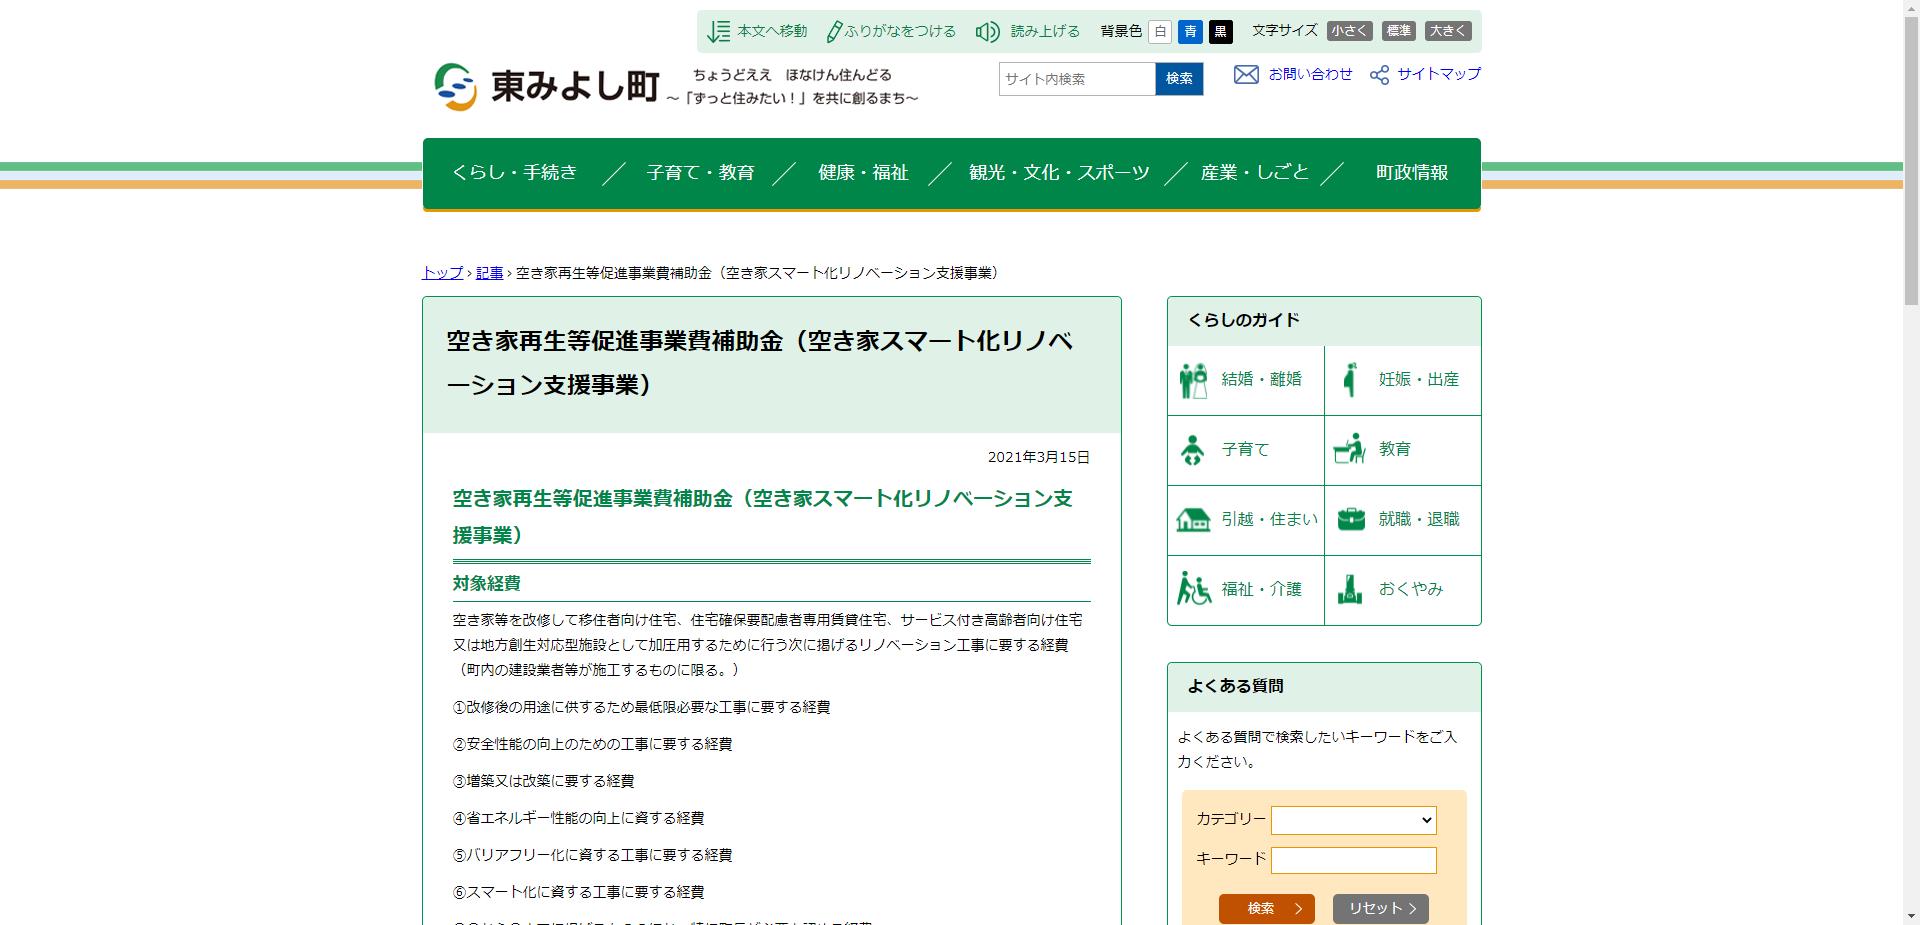Open お問い合わせ via the mail icon
1920x925 pixels.
[1246, 74]
